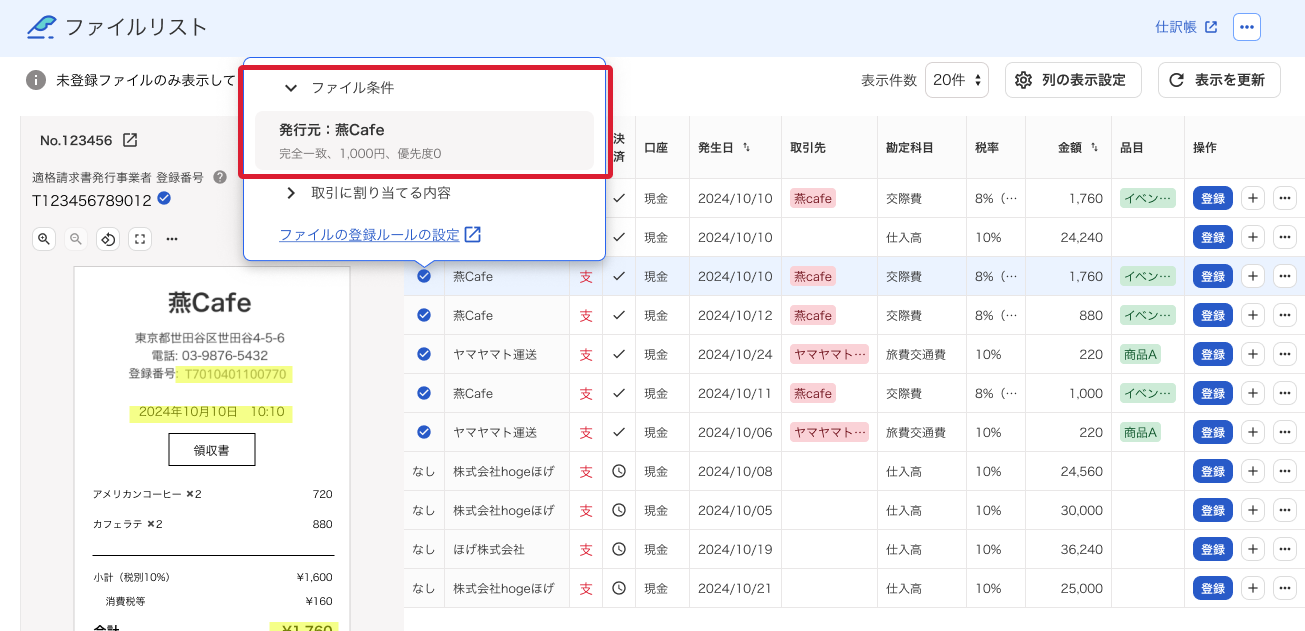1305x631 pixels.
Task: Click the verified badge beside T123456789012
Action: coord(164,199)
